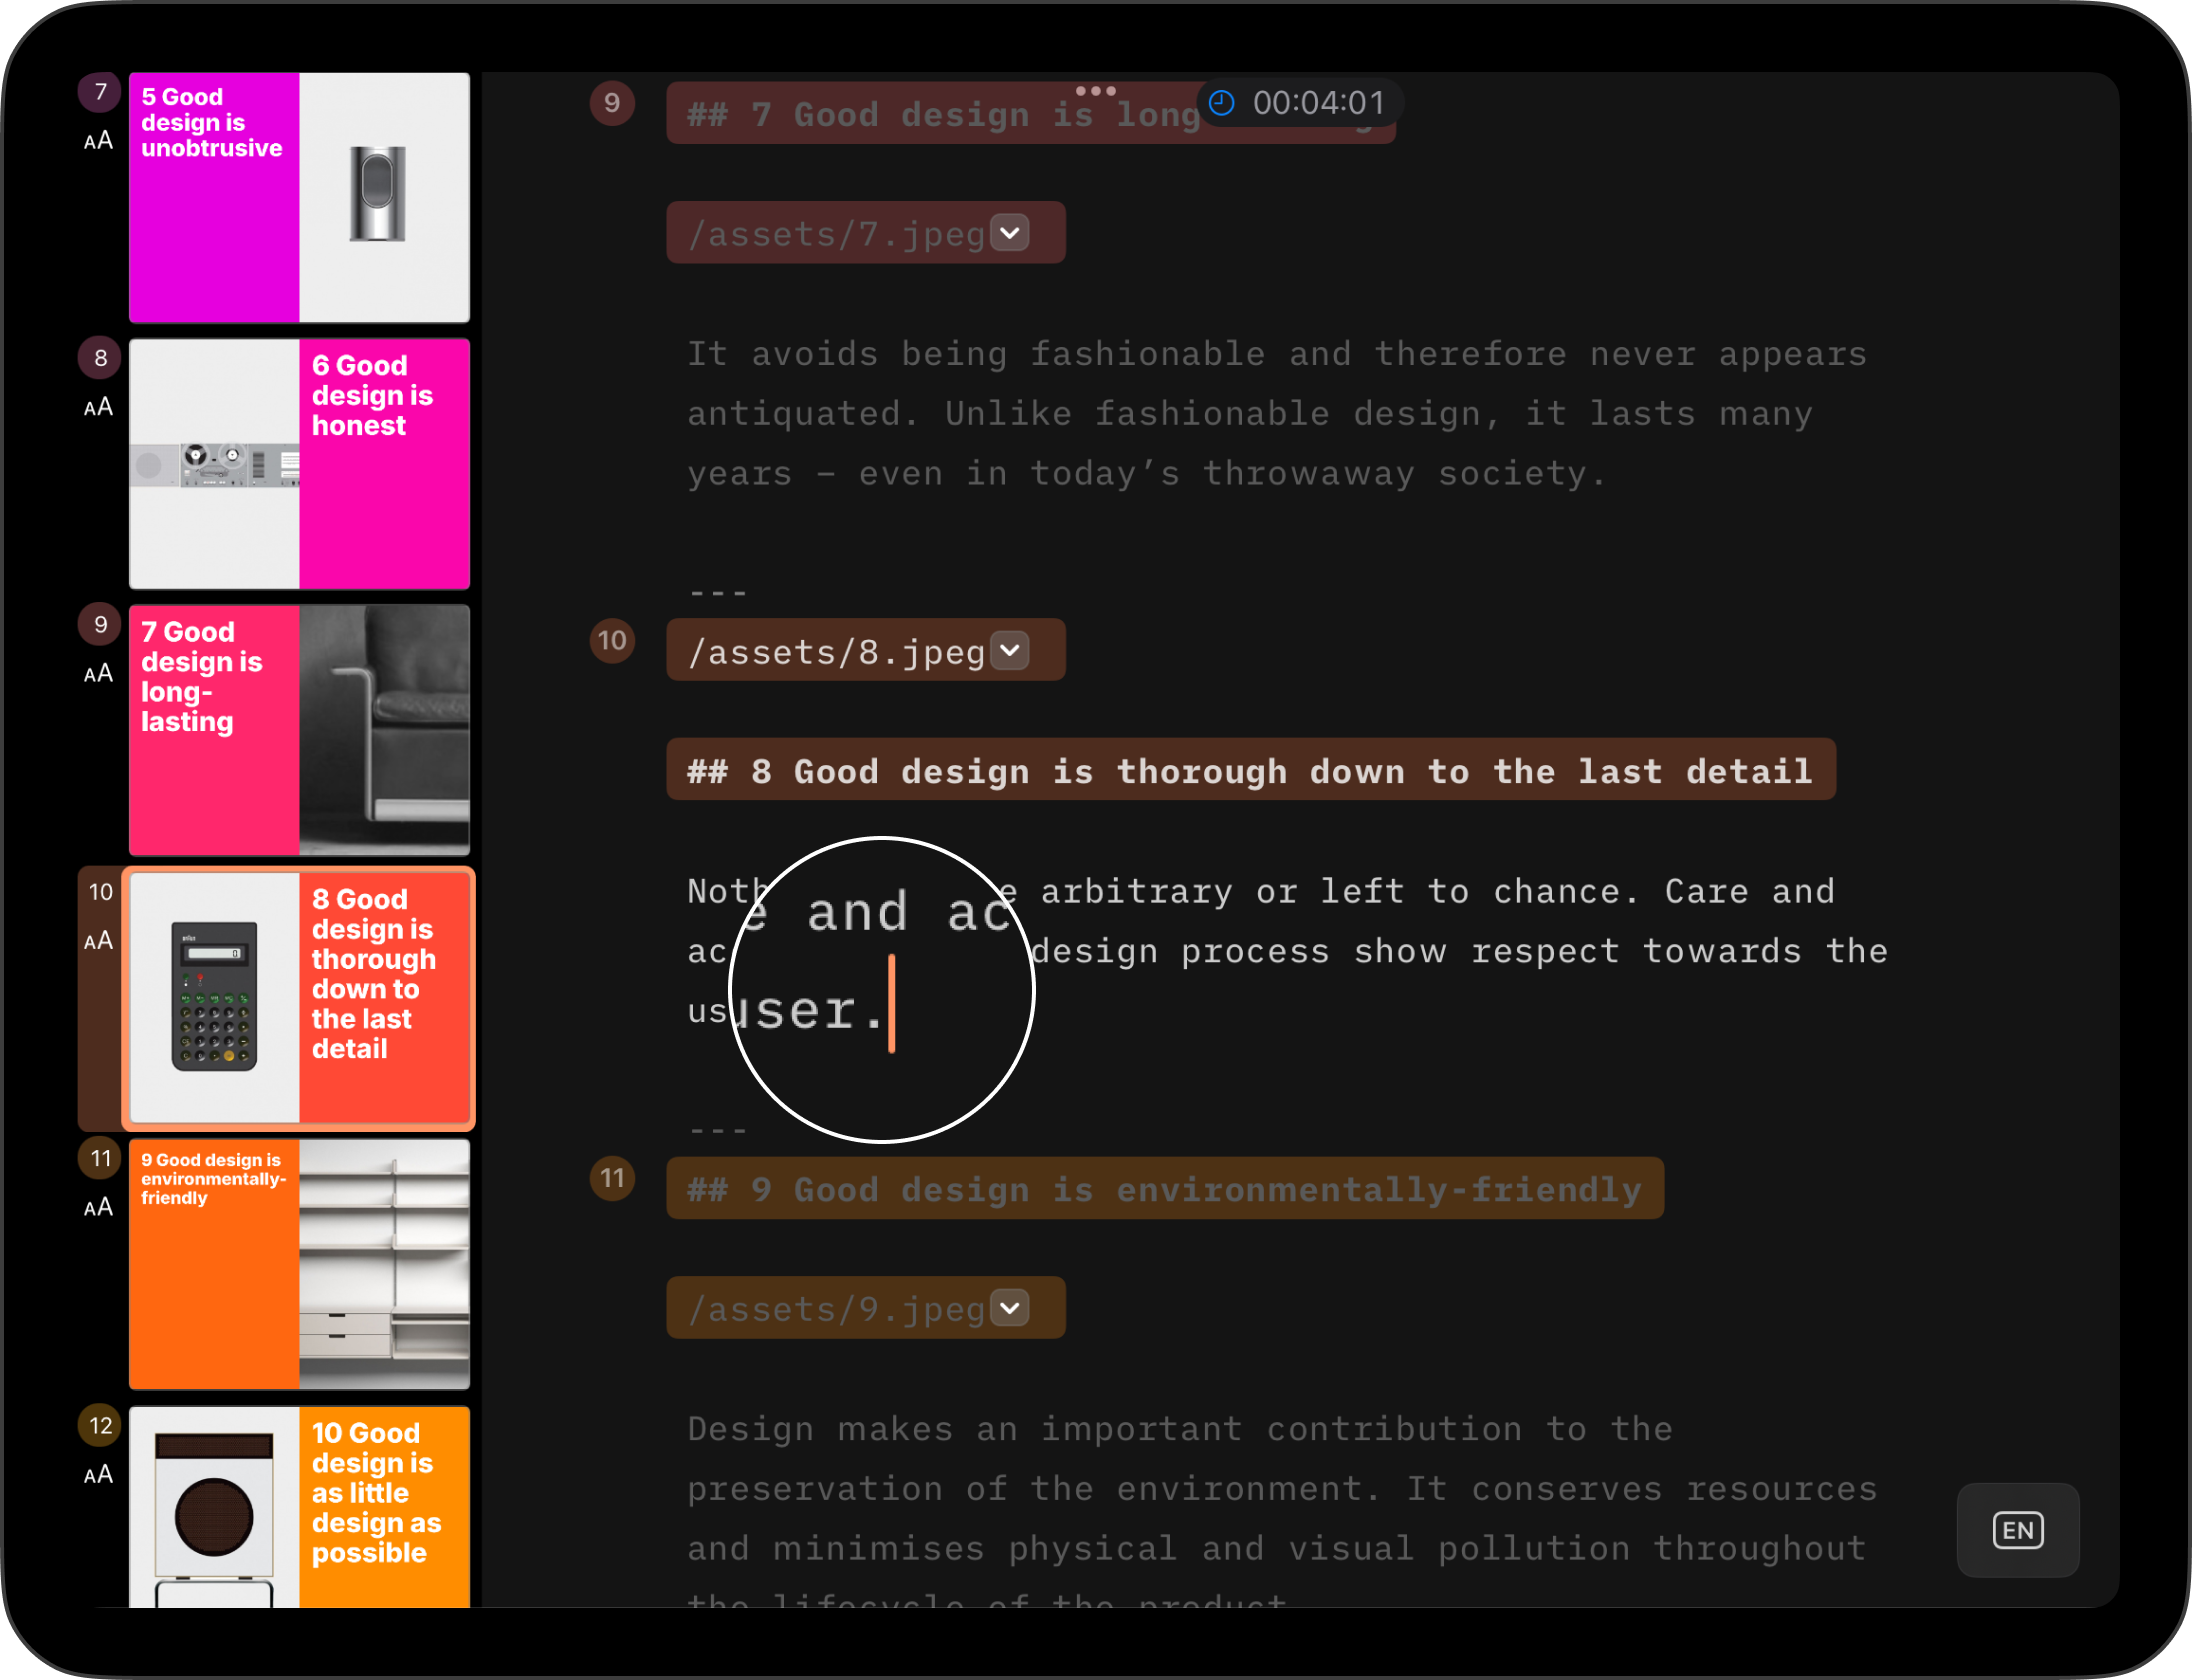Click the timer reading 00:04:01

pyautogui.click(x=1319, y=102)
